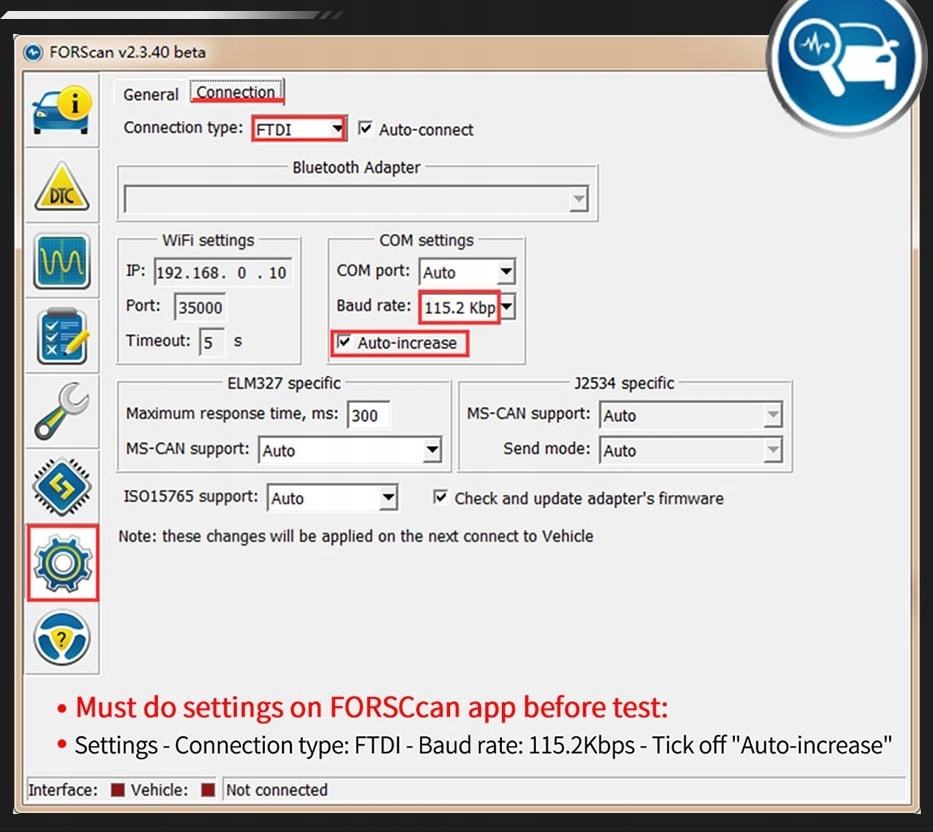Open the oscilloscope dashboard icon
This screenshot has height=832, width=933.
pyautogui.click(x=62, y=261)
